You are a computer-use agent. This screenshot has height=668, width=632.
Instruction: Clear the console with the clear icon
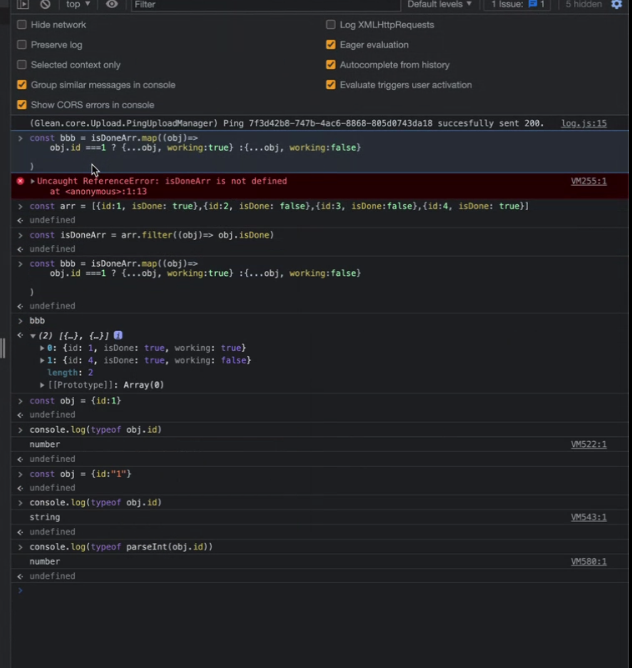coord(45,4)
